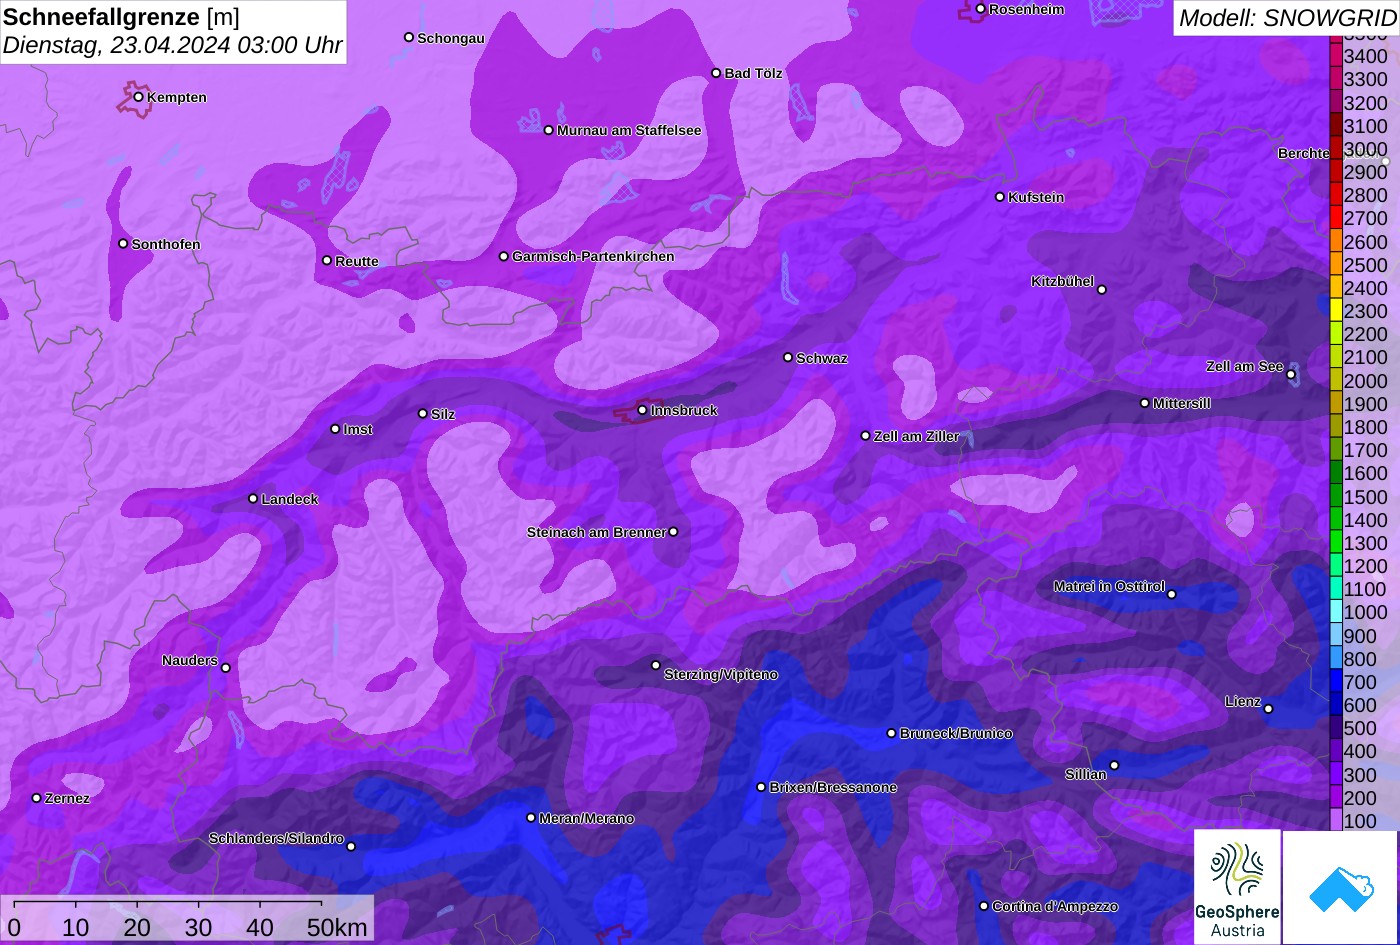The width and height of the screenshot is (1400, 945).
Task: Select the light purple 100 m legend swatch
Action: 1335,820
